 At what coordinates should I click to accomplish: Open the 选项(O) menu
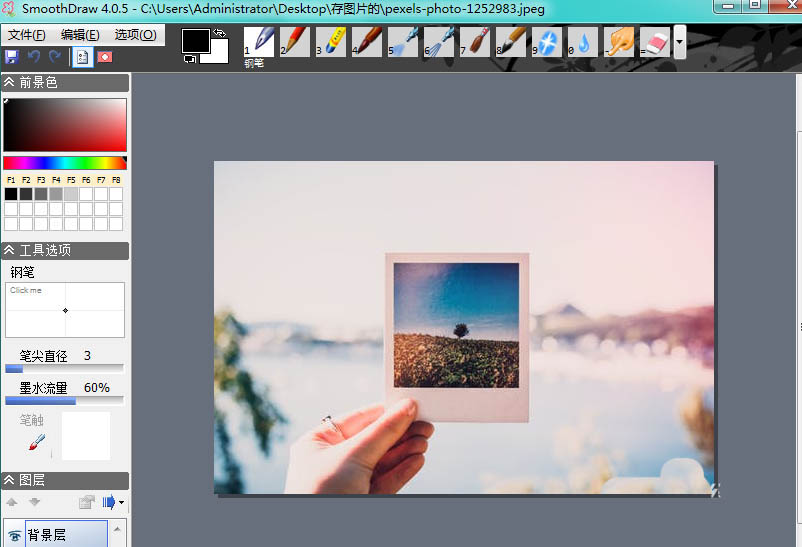135,35
